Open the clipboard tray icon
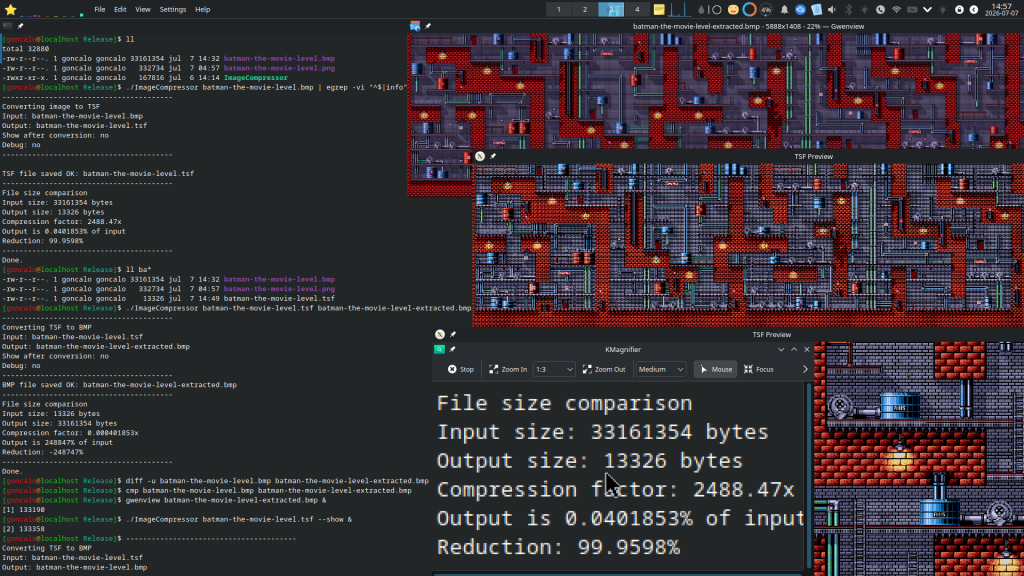The width and height of the screenshot is (1024, 576). point(816,10)
